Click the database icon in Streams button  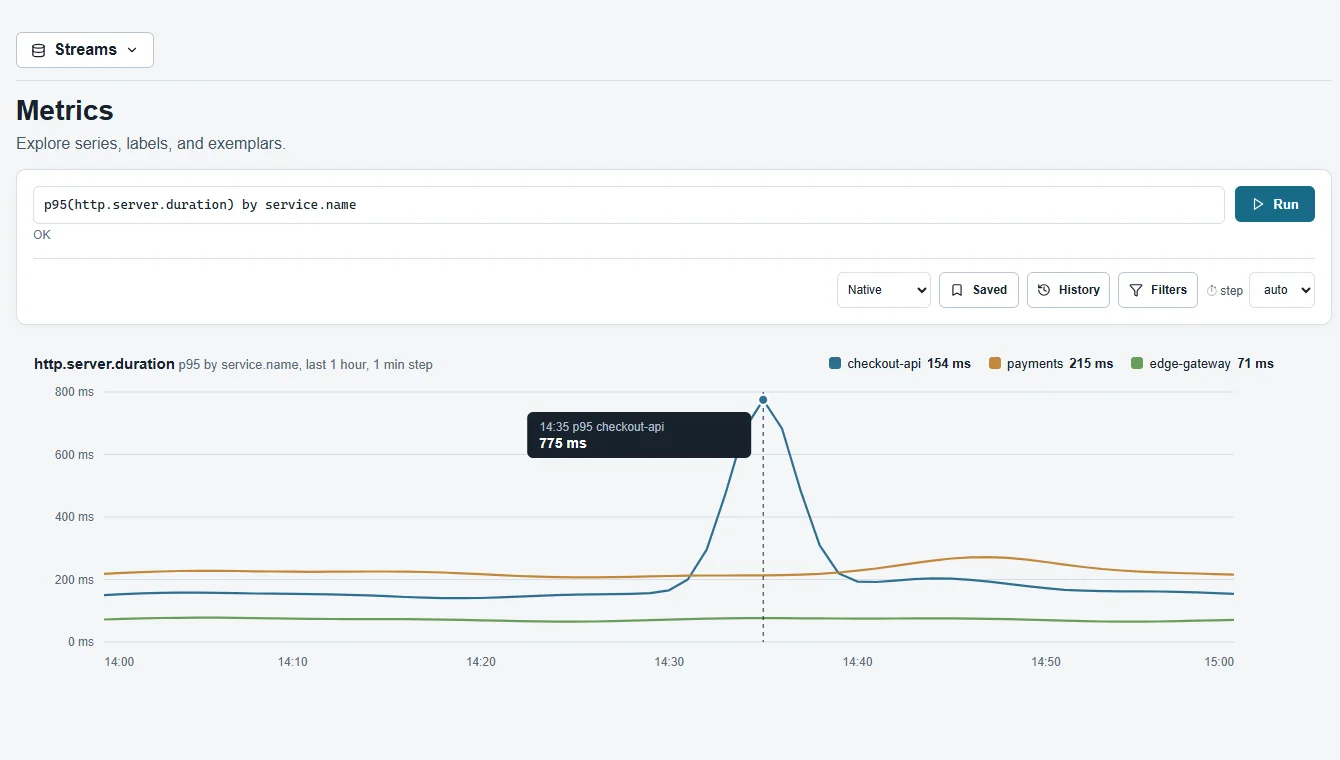pos(39,50)
